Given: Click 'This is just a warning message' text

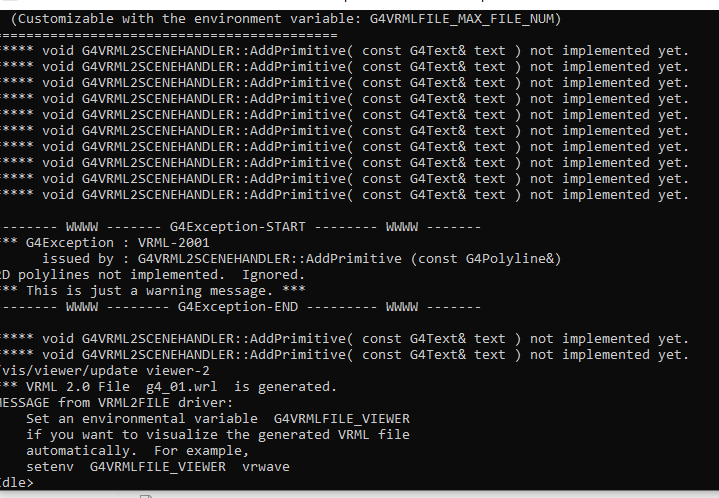Looking at the screenshot, I should [x=145, y=291].
